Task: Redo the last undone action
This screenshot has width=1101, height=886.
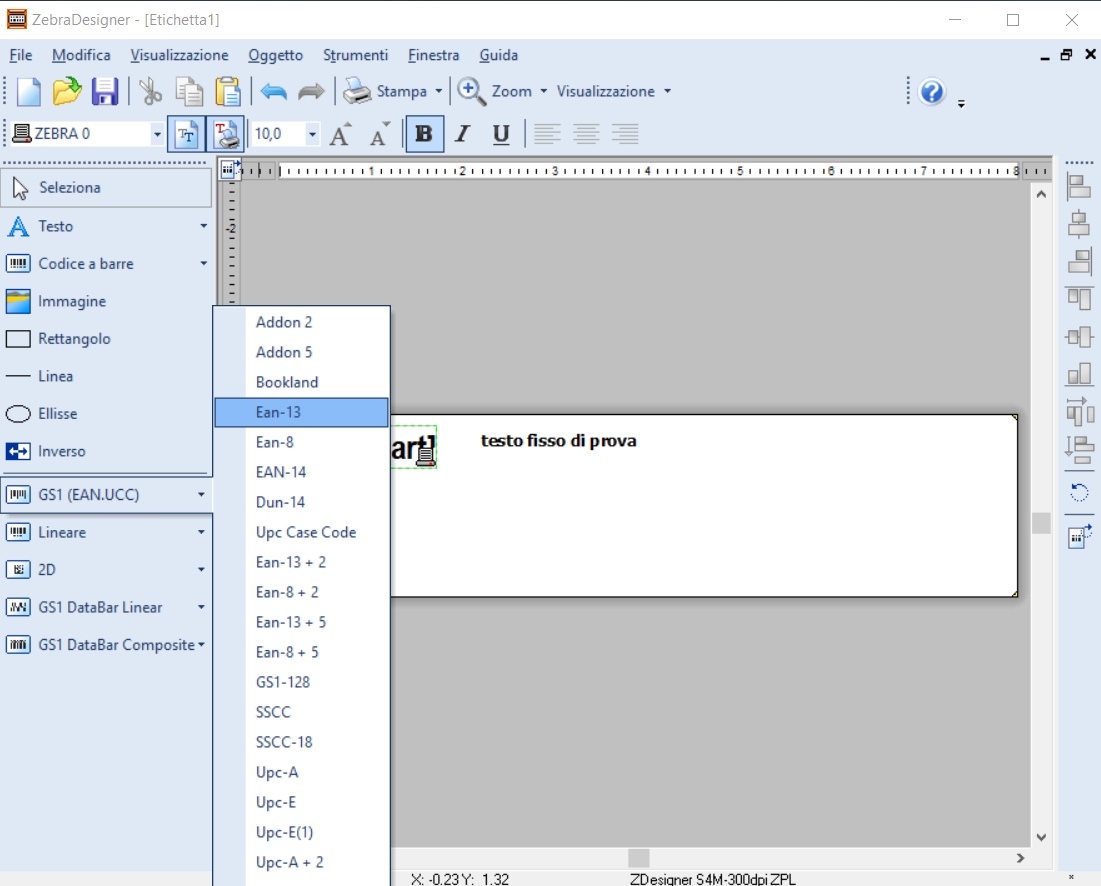Action: coord(311,92)
